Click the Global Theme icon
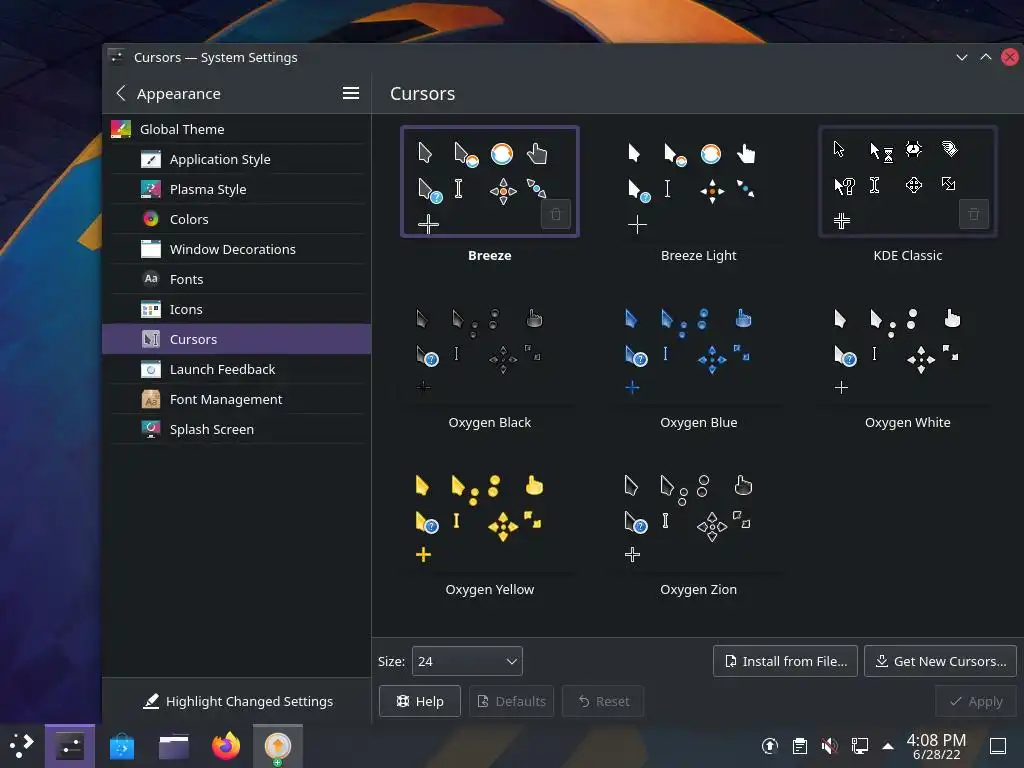The image size is (1024, 768). [x=121, y=129]
